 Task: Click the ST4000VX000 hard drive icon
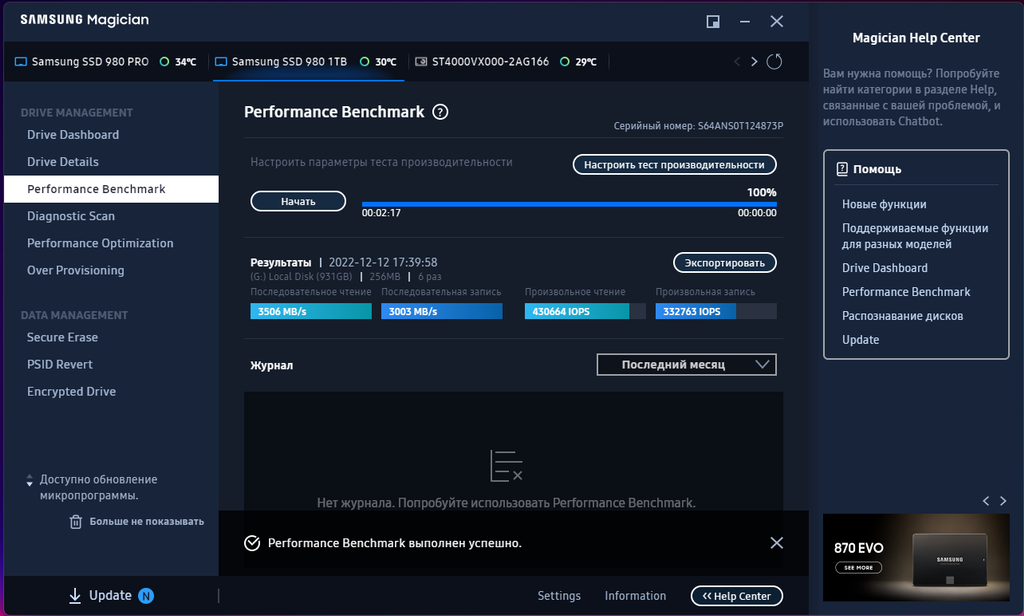(x=421, y=61)
